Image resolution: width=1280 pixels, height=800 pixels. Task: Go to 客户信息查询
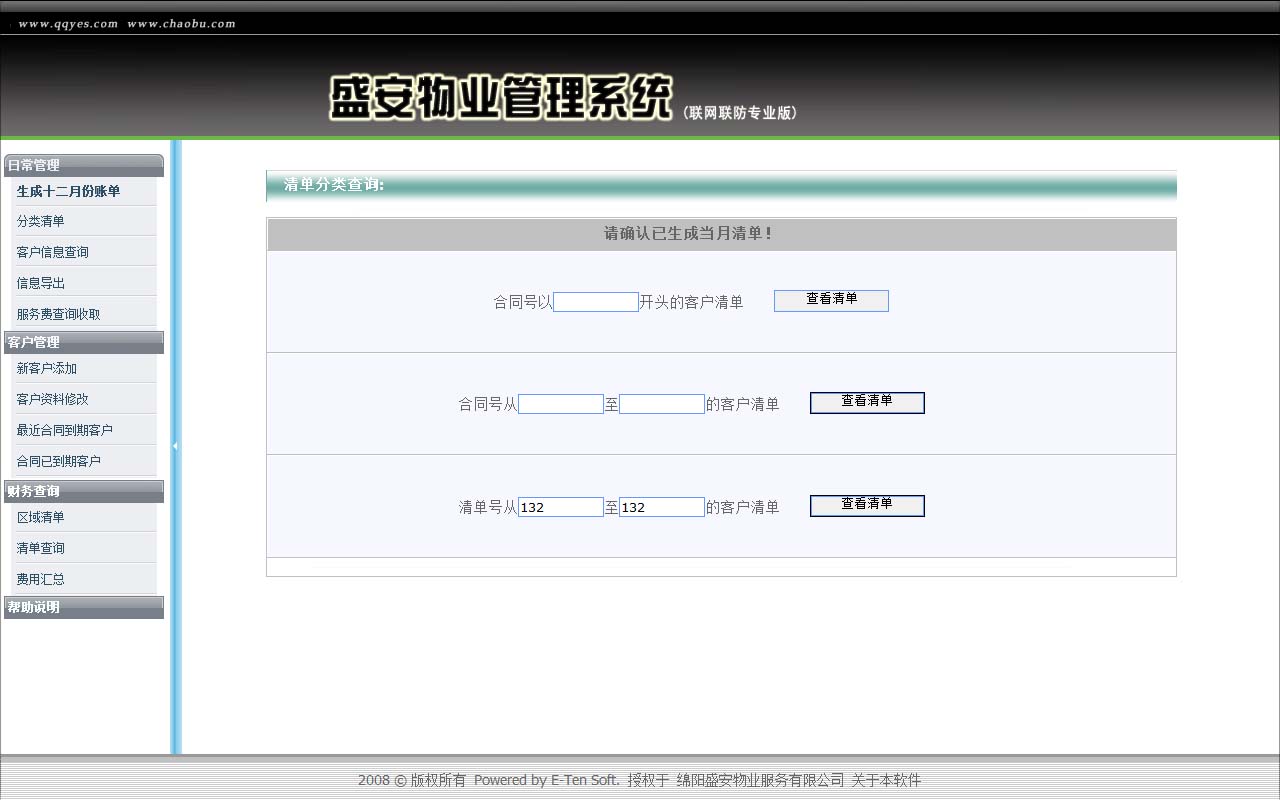tap(52, 252)
